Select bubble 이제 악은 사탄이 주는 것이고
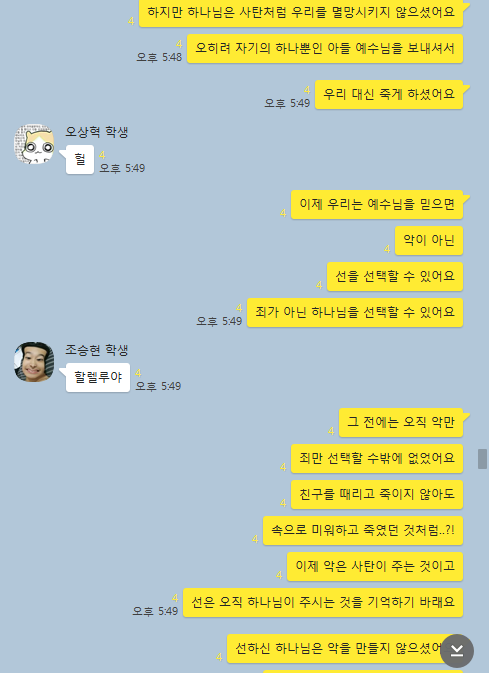This screenshot has width=489, height=673. (x=375, y=567)
